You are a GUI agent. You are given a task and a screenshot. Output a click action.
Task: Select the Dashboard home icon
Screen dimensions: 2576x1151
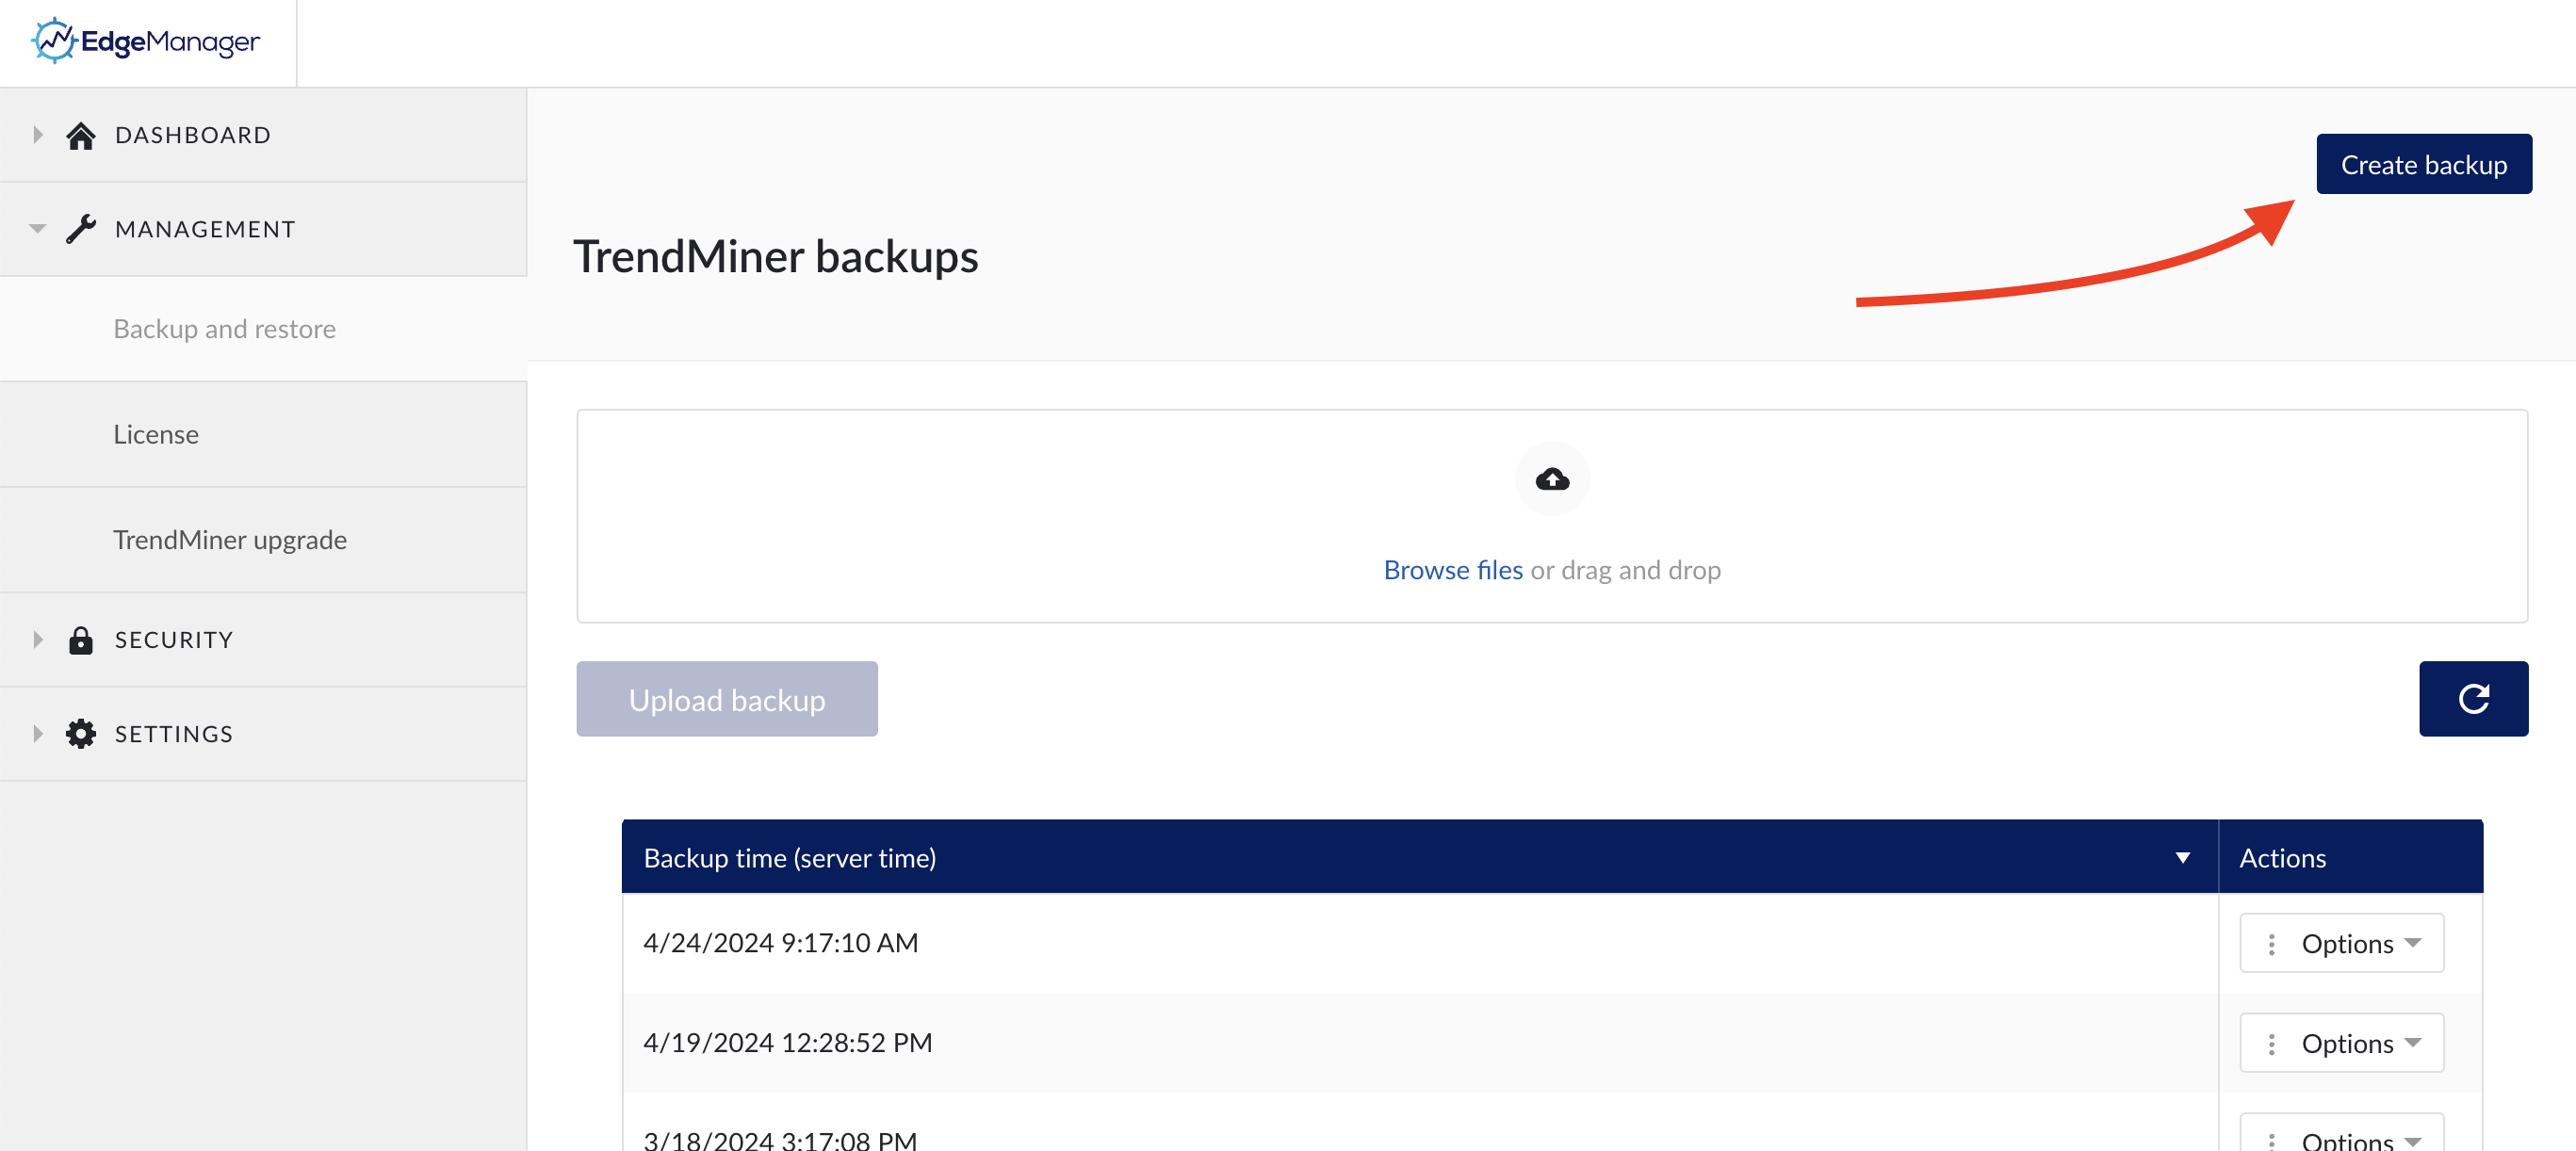pos(81,134)
